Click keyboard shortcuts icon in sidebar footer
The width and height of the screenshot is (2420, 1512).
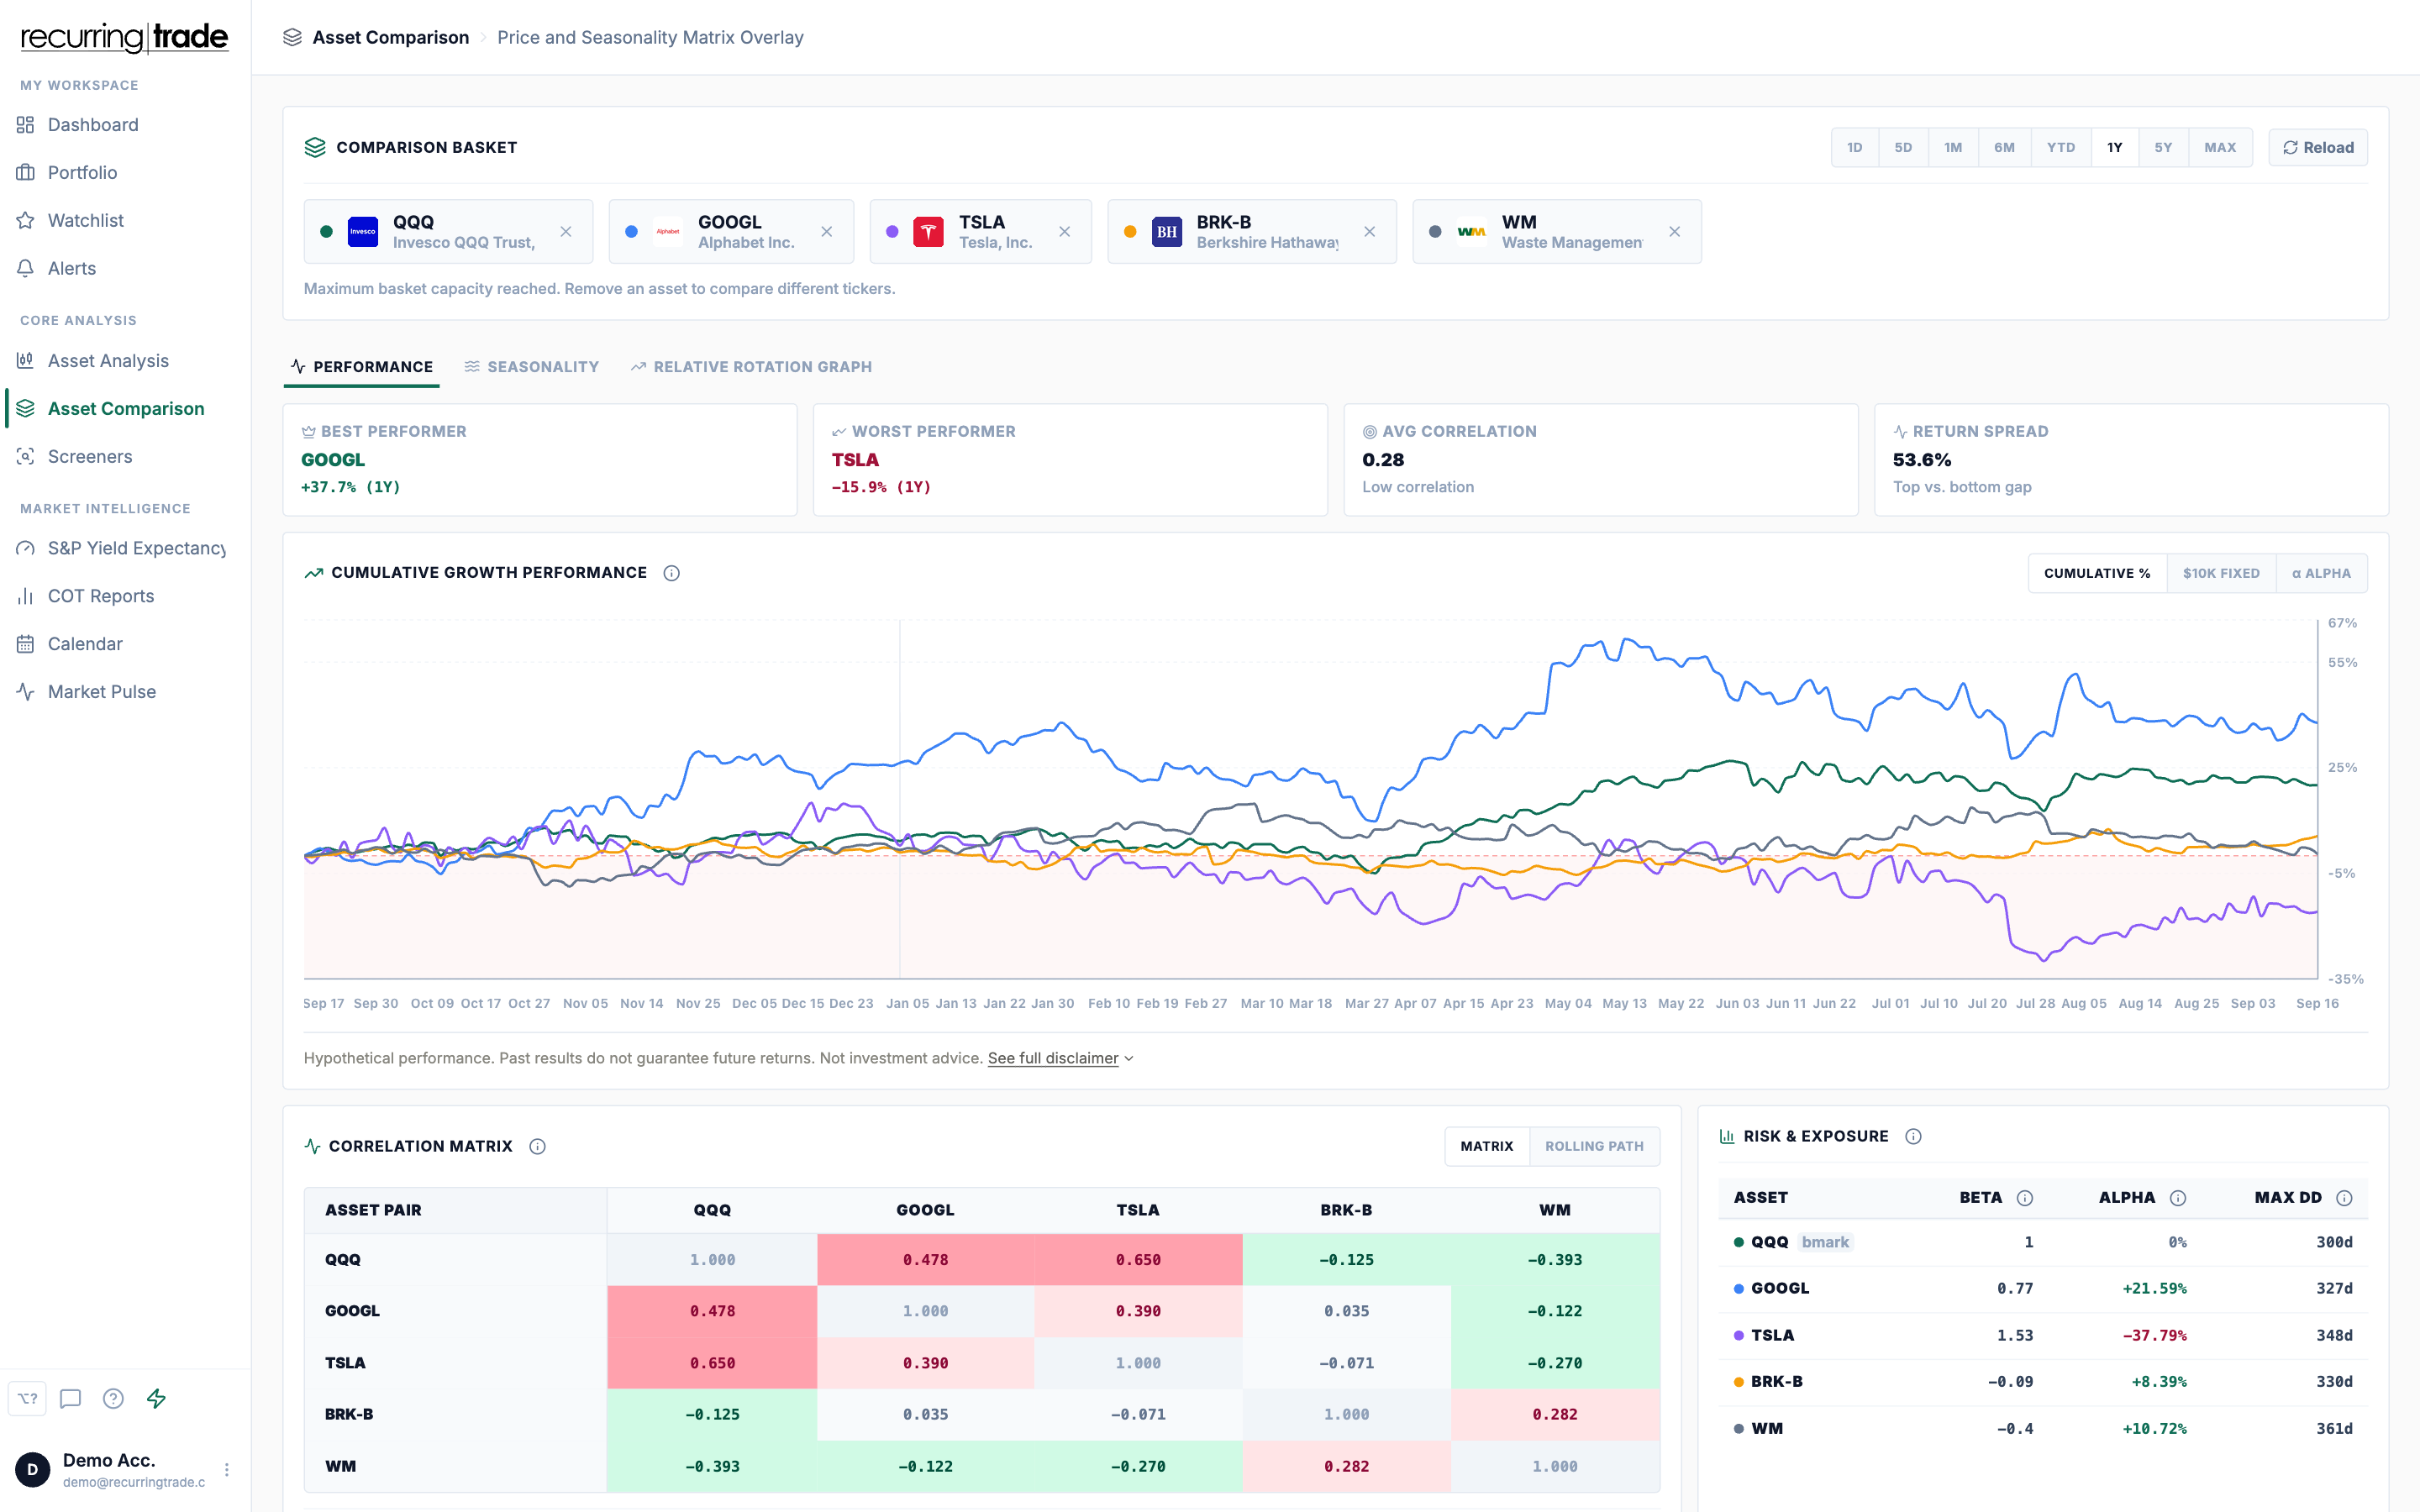click(27, 1399)
